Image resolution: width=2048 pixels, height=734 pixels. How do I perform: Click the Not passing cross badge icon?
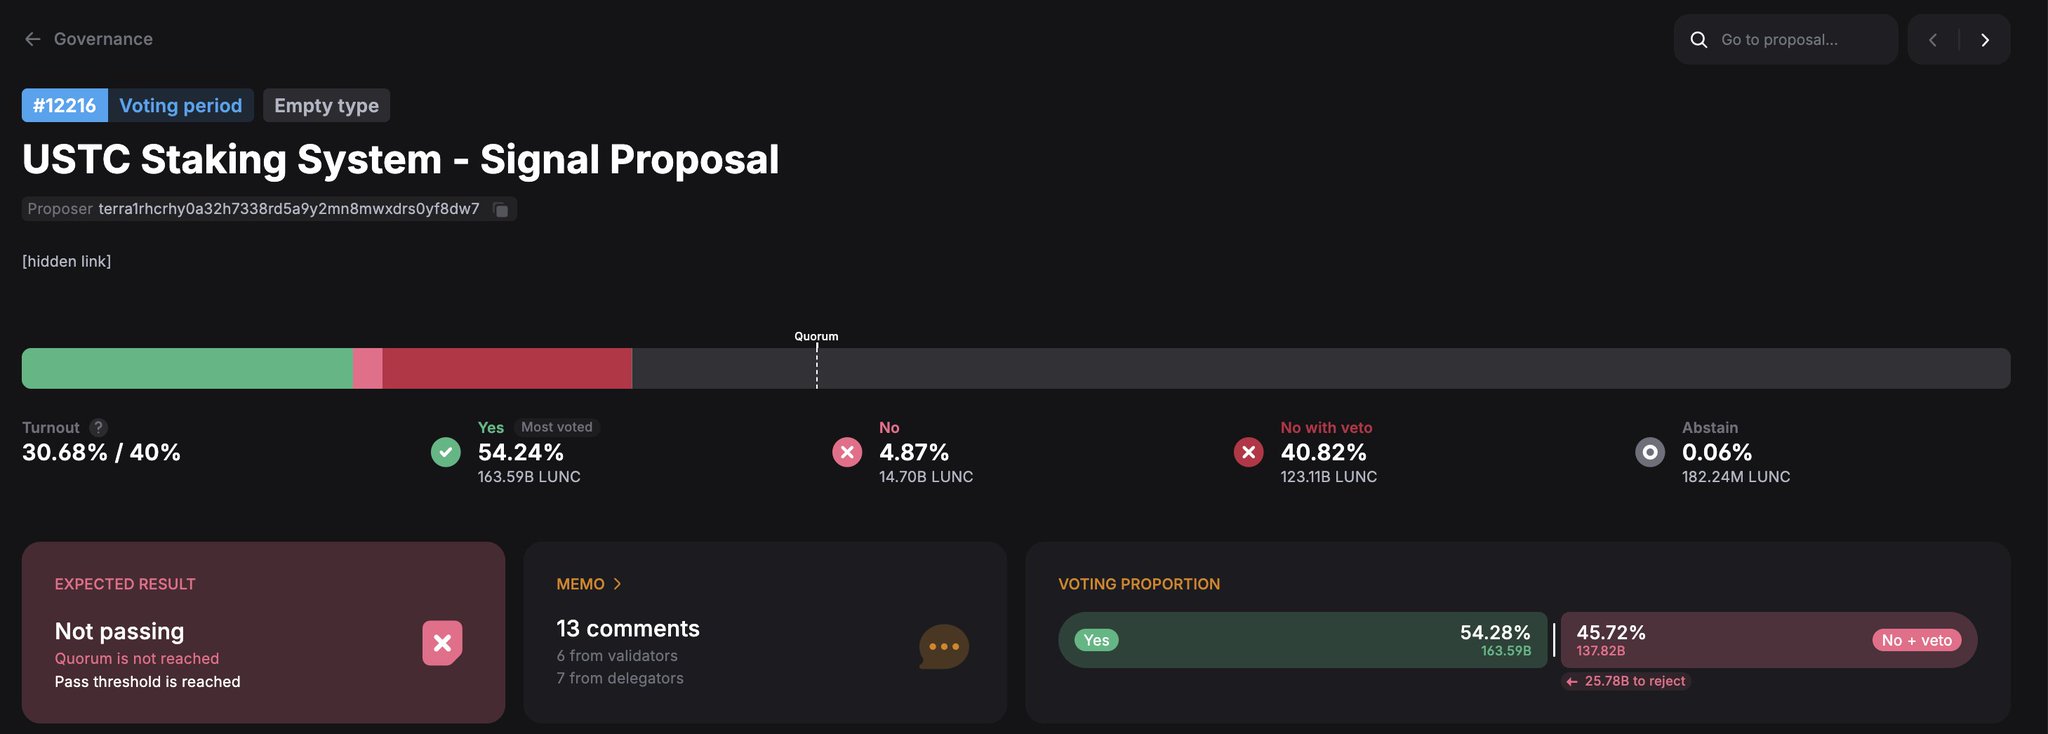pyautogui.click(x=442, y=643)
